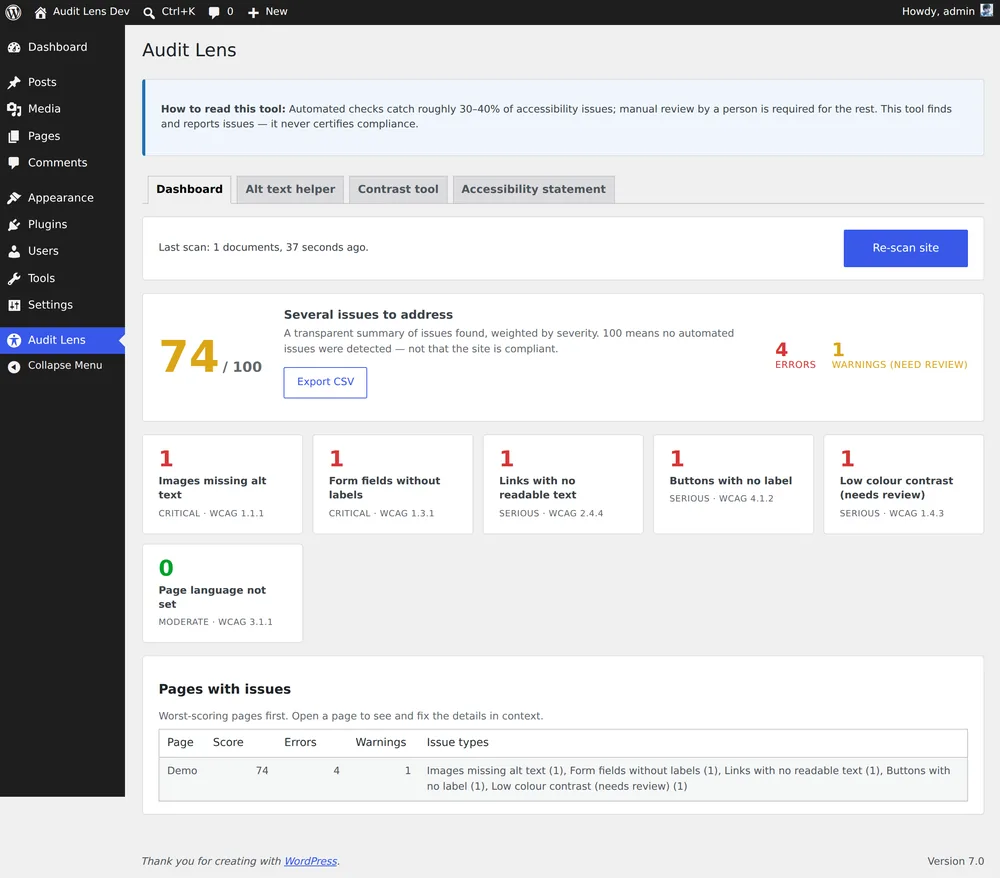Select the Page language not set card
The image size is (1000, 878).
point(223,594)
